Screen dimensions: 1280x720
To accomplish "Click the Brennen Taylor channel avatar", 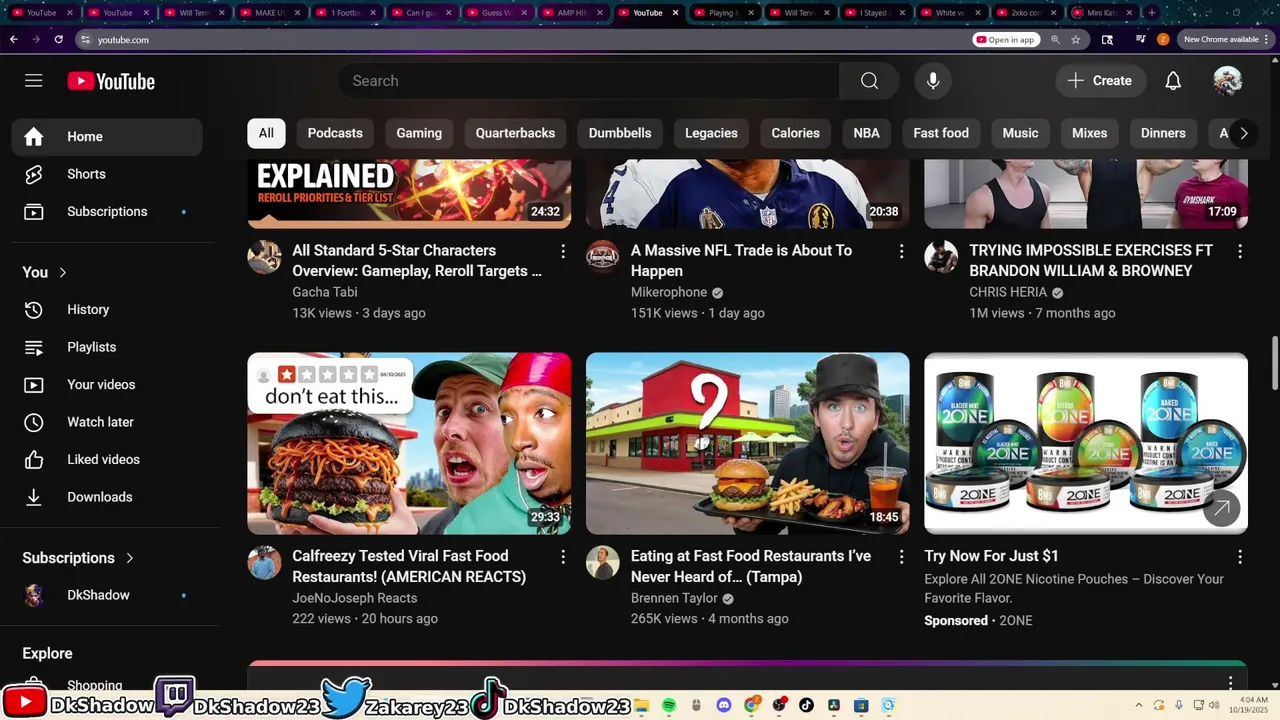I will (602, 563).
